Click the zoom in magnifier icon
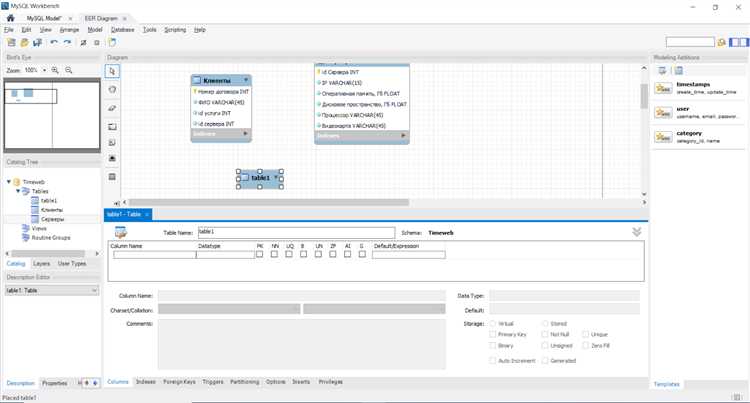The width and height of the screenshot is (750, 403). coord(55,71)
